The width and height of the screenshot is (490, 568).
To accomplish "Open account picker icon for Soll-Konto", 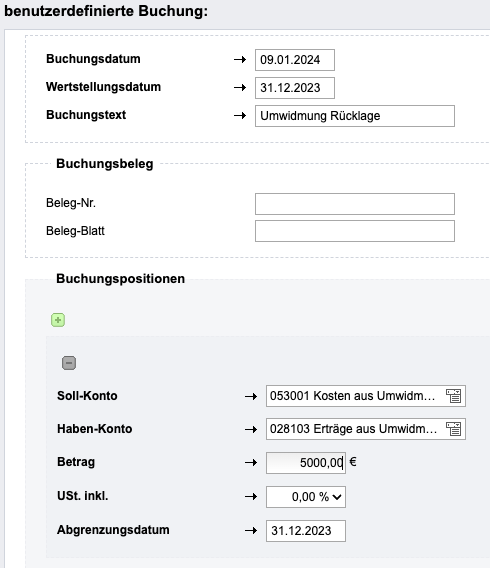I will click(x=453, y=396).
